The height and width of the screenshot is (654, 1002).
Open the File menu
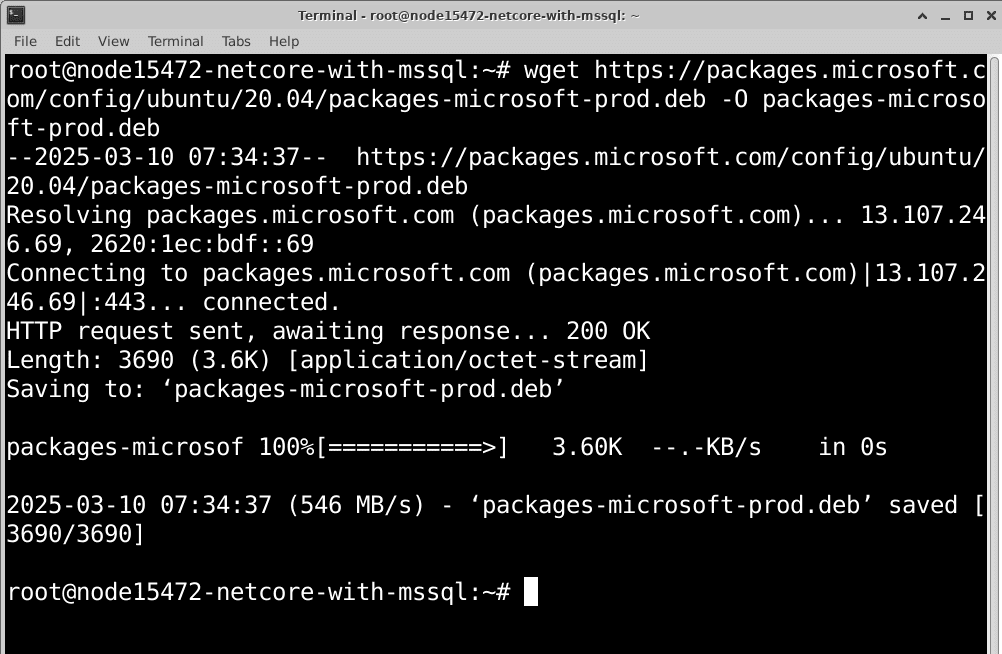[24, 41]
